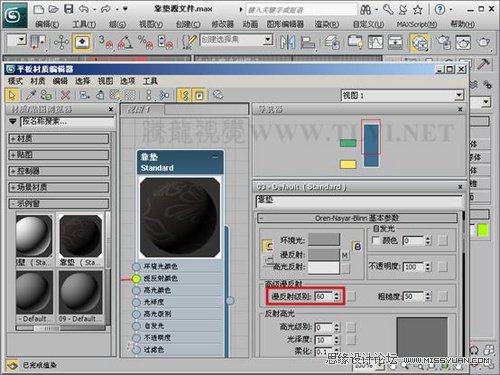Viewport: 500px width, 375px height.
Task: Toggle Snaps 3D snap icon
Action: click(105, 42)
